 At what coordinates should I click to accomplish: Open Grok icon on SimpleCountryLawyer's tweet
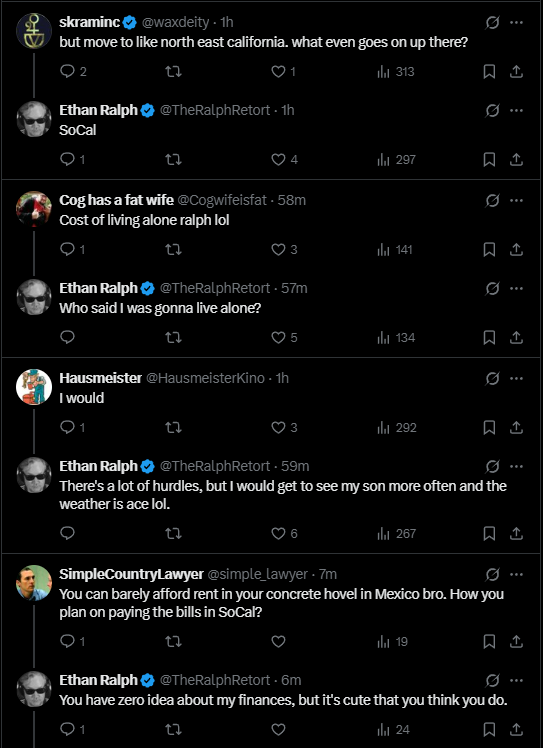pos(492,574)
